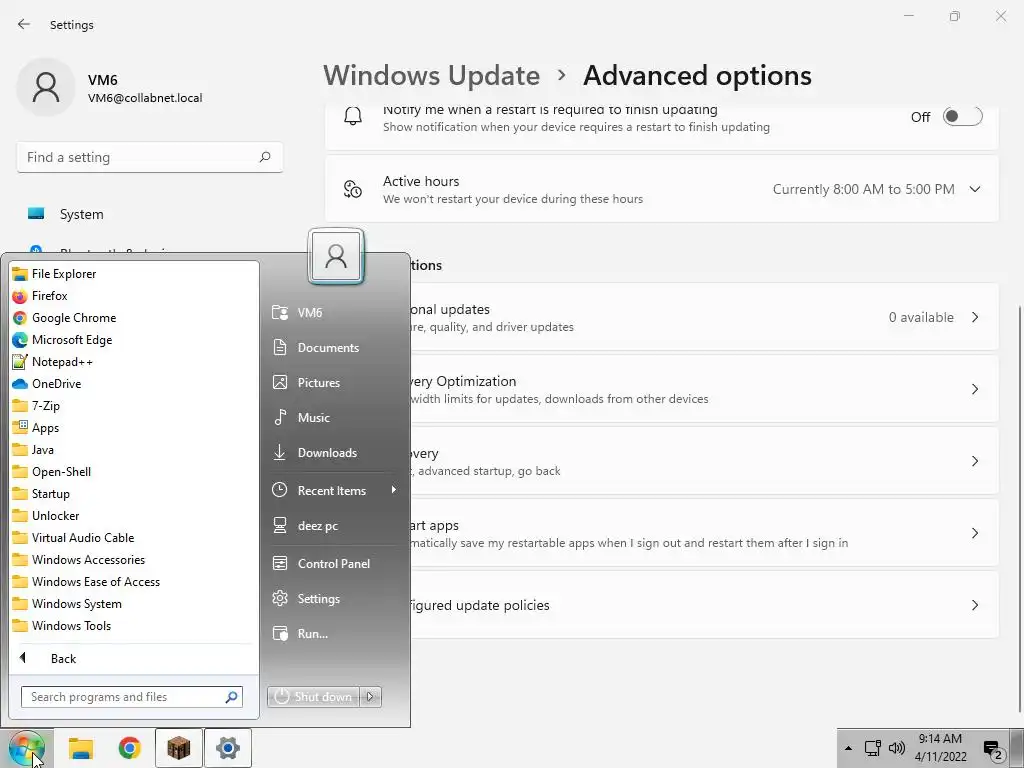Open the Run... dialog

coord(334,633)
